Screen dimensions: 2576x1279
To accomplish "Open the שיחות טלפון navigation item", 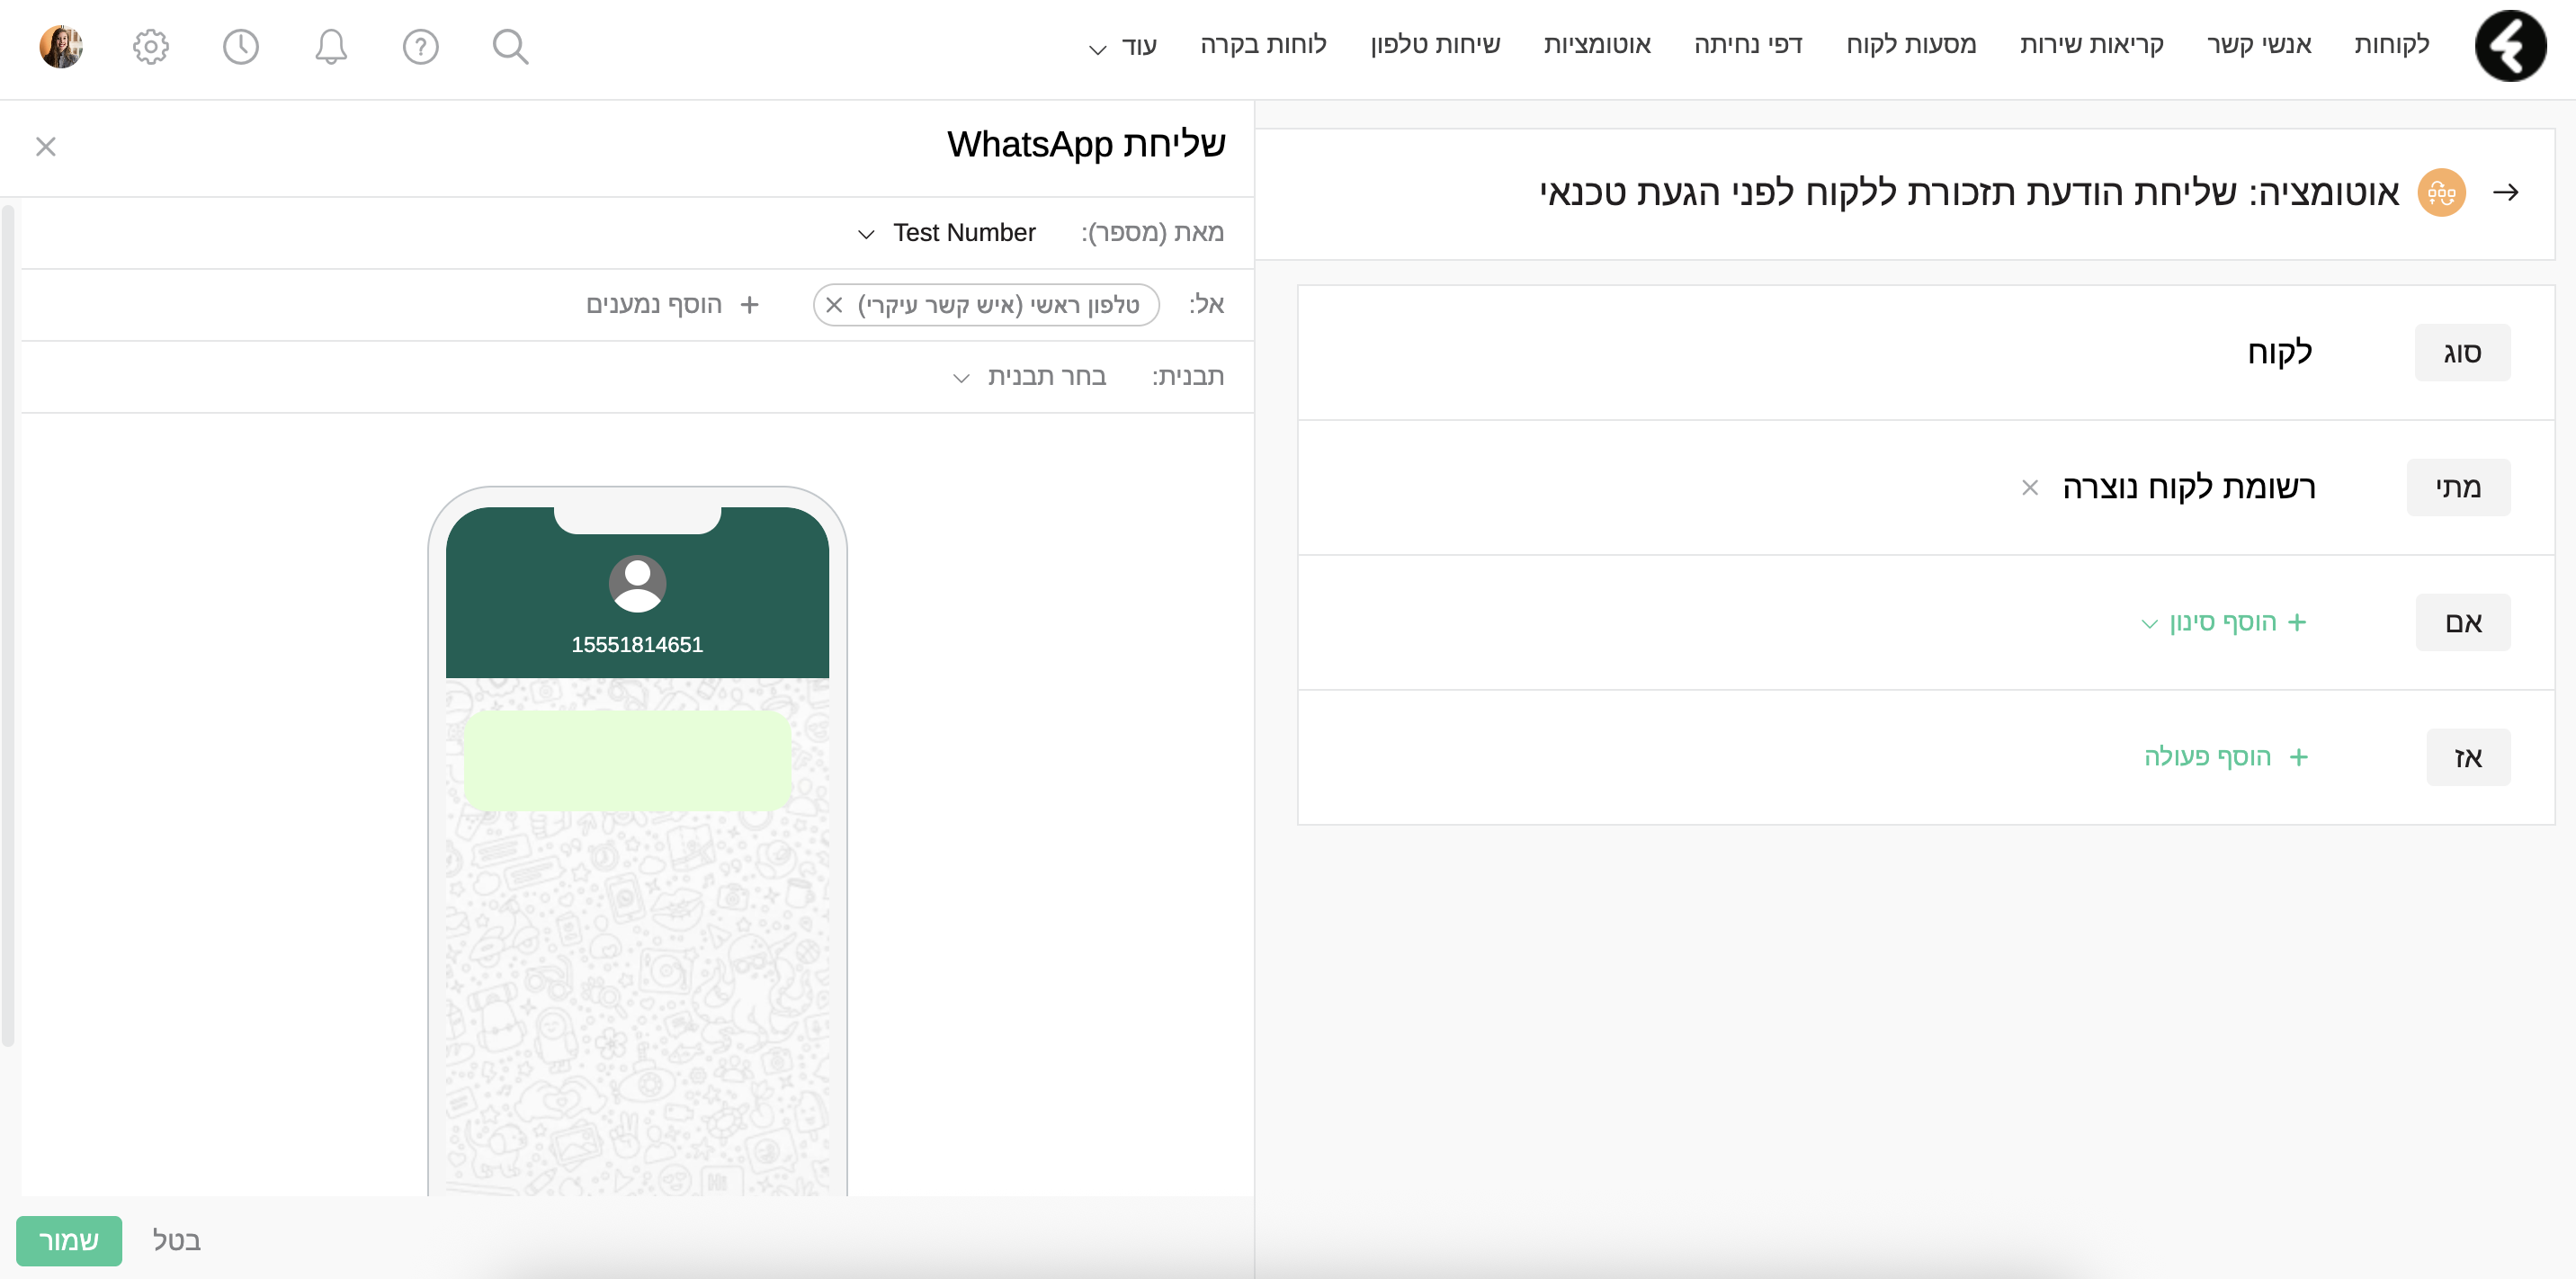I will pos(1435,45).
